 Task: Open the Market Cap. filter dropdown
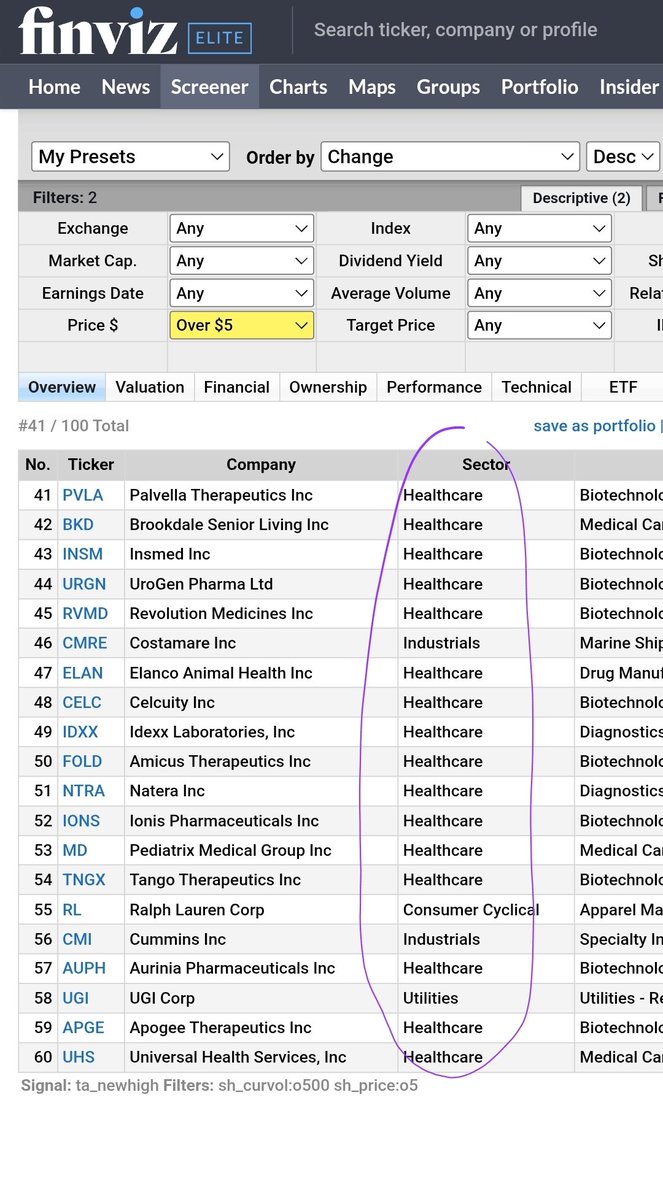click(x=241, y=261)
